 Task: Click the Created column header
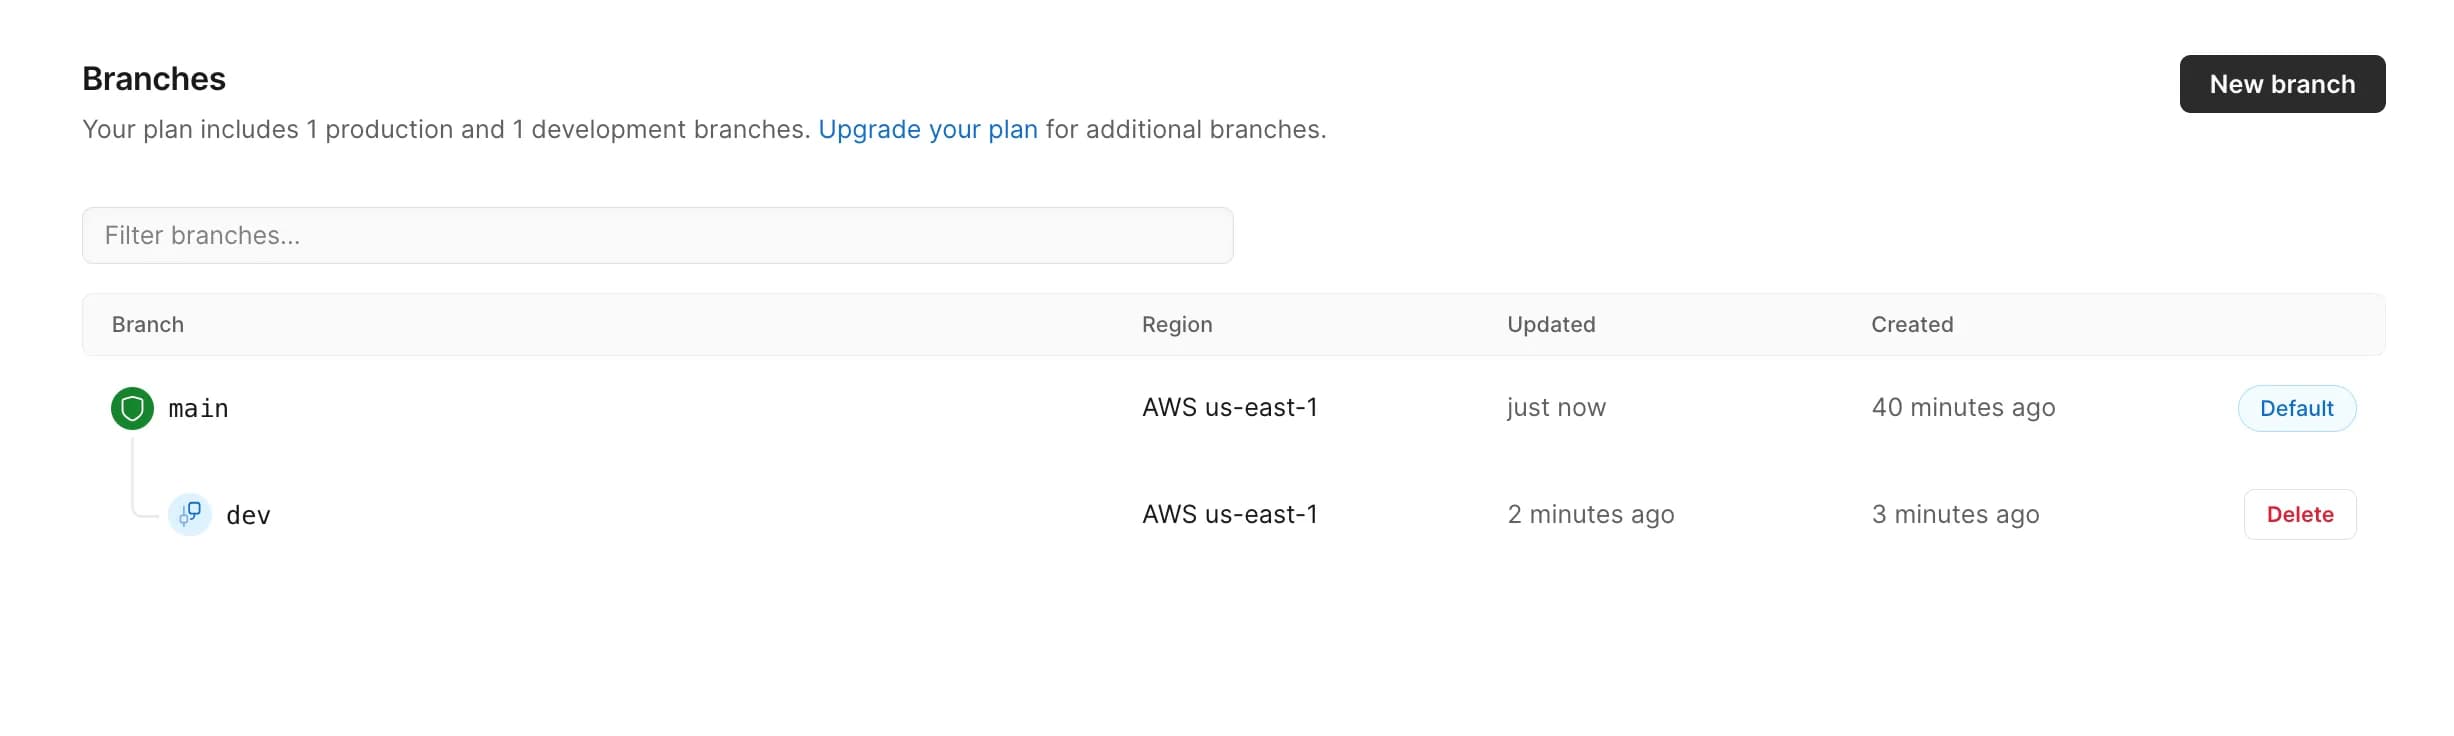(1912, 325)
